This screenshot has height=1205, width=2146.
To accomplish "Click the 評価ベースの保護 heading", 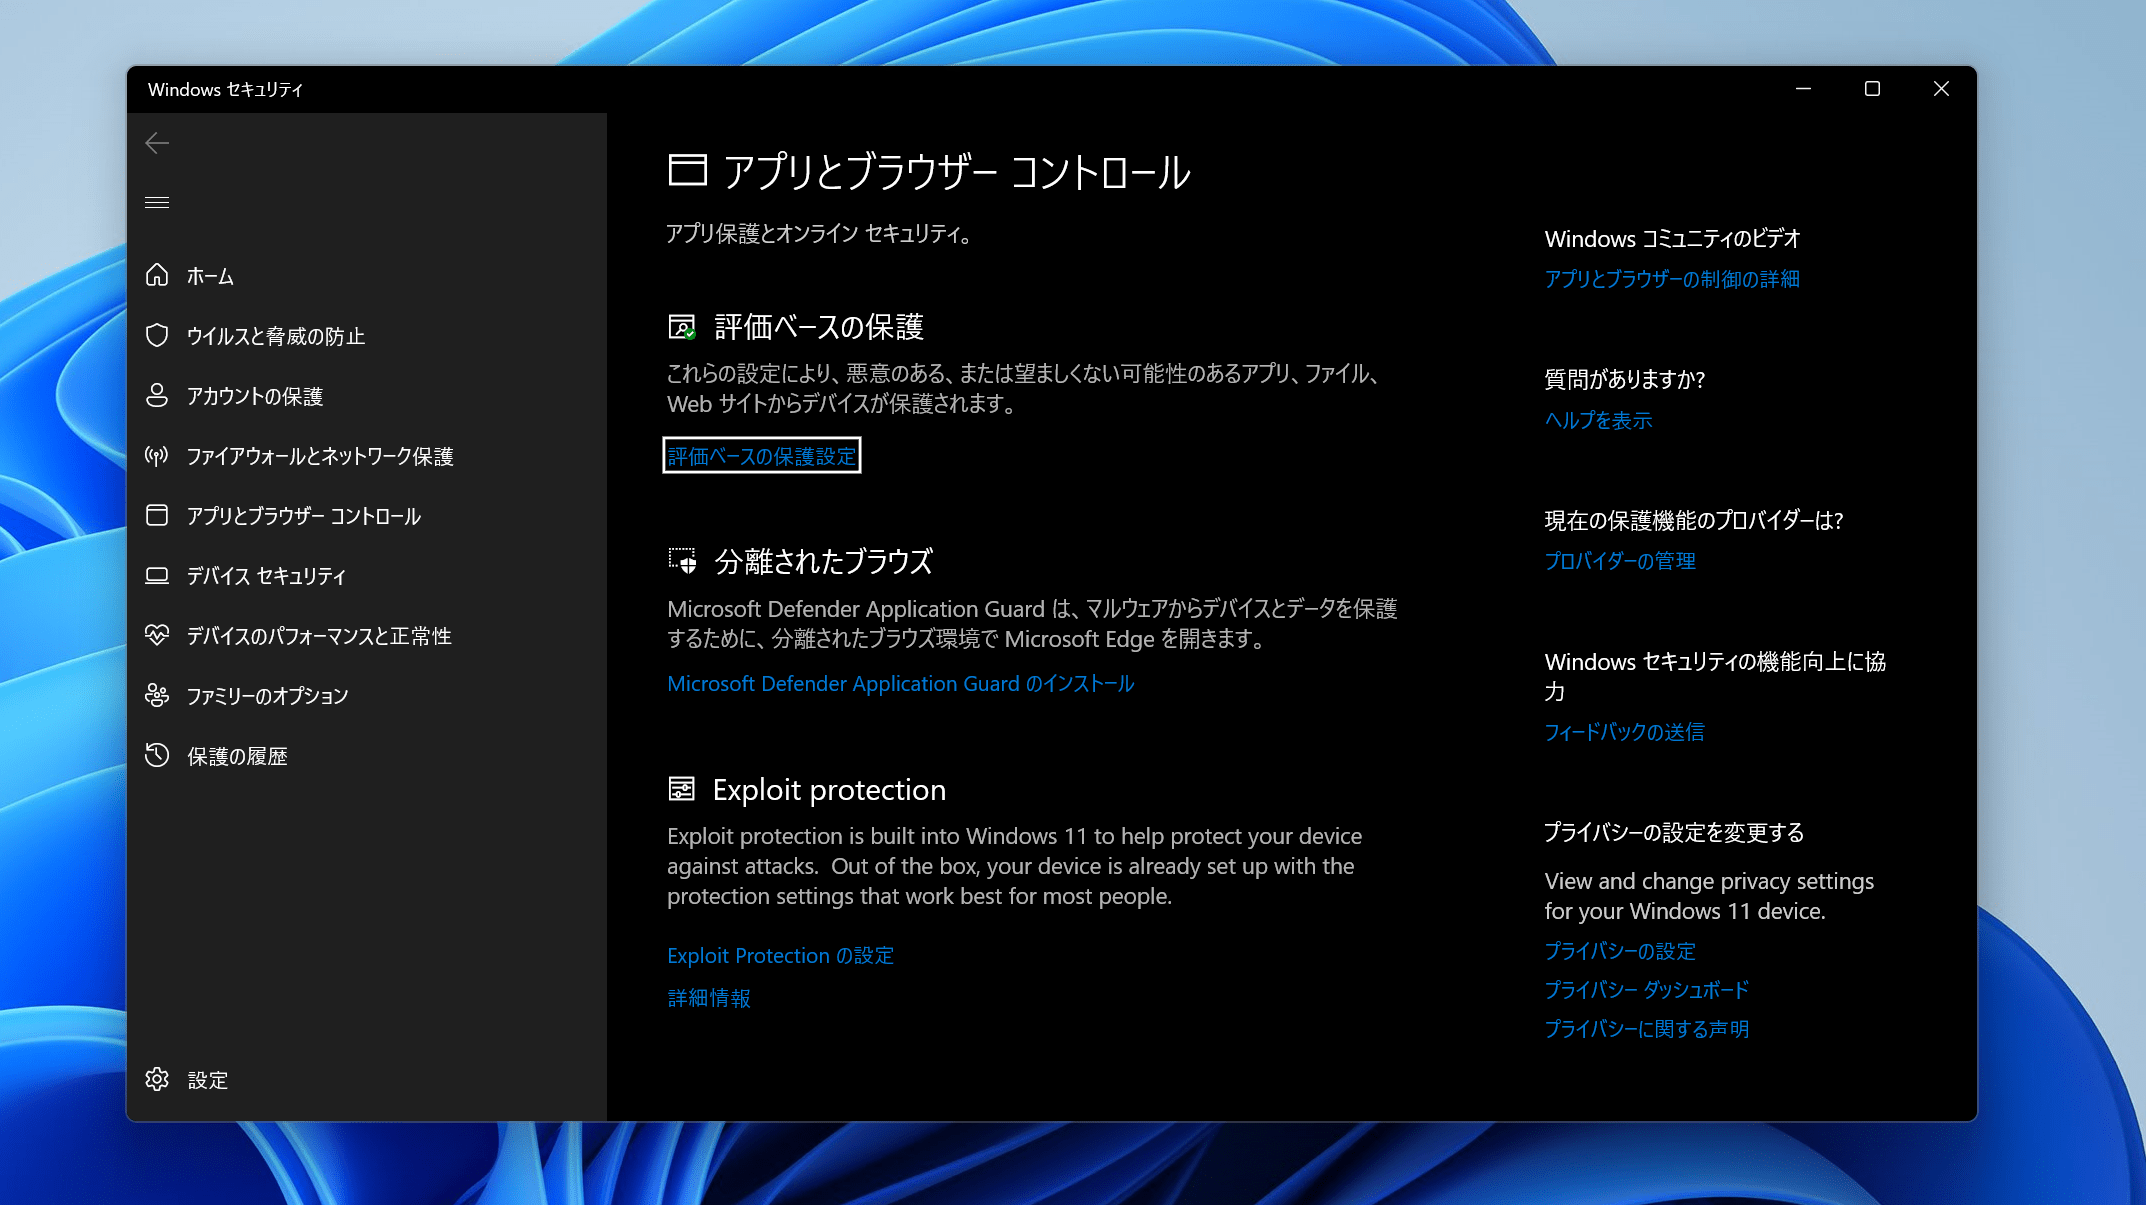I will pyautogui.click(x=819, y=327).
